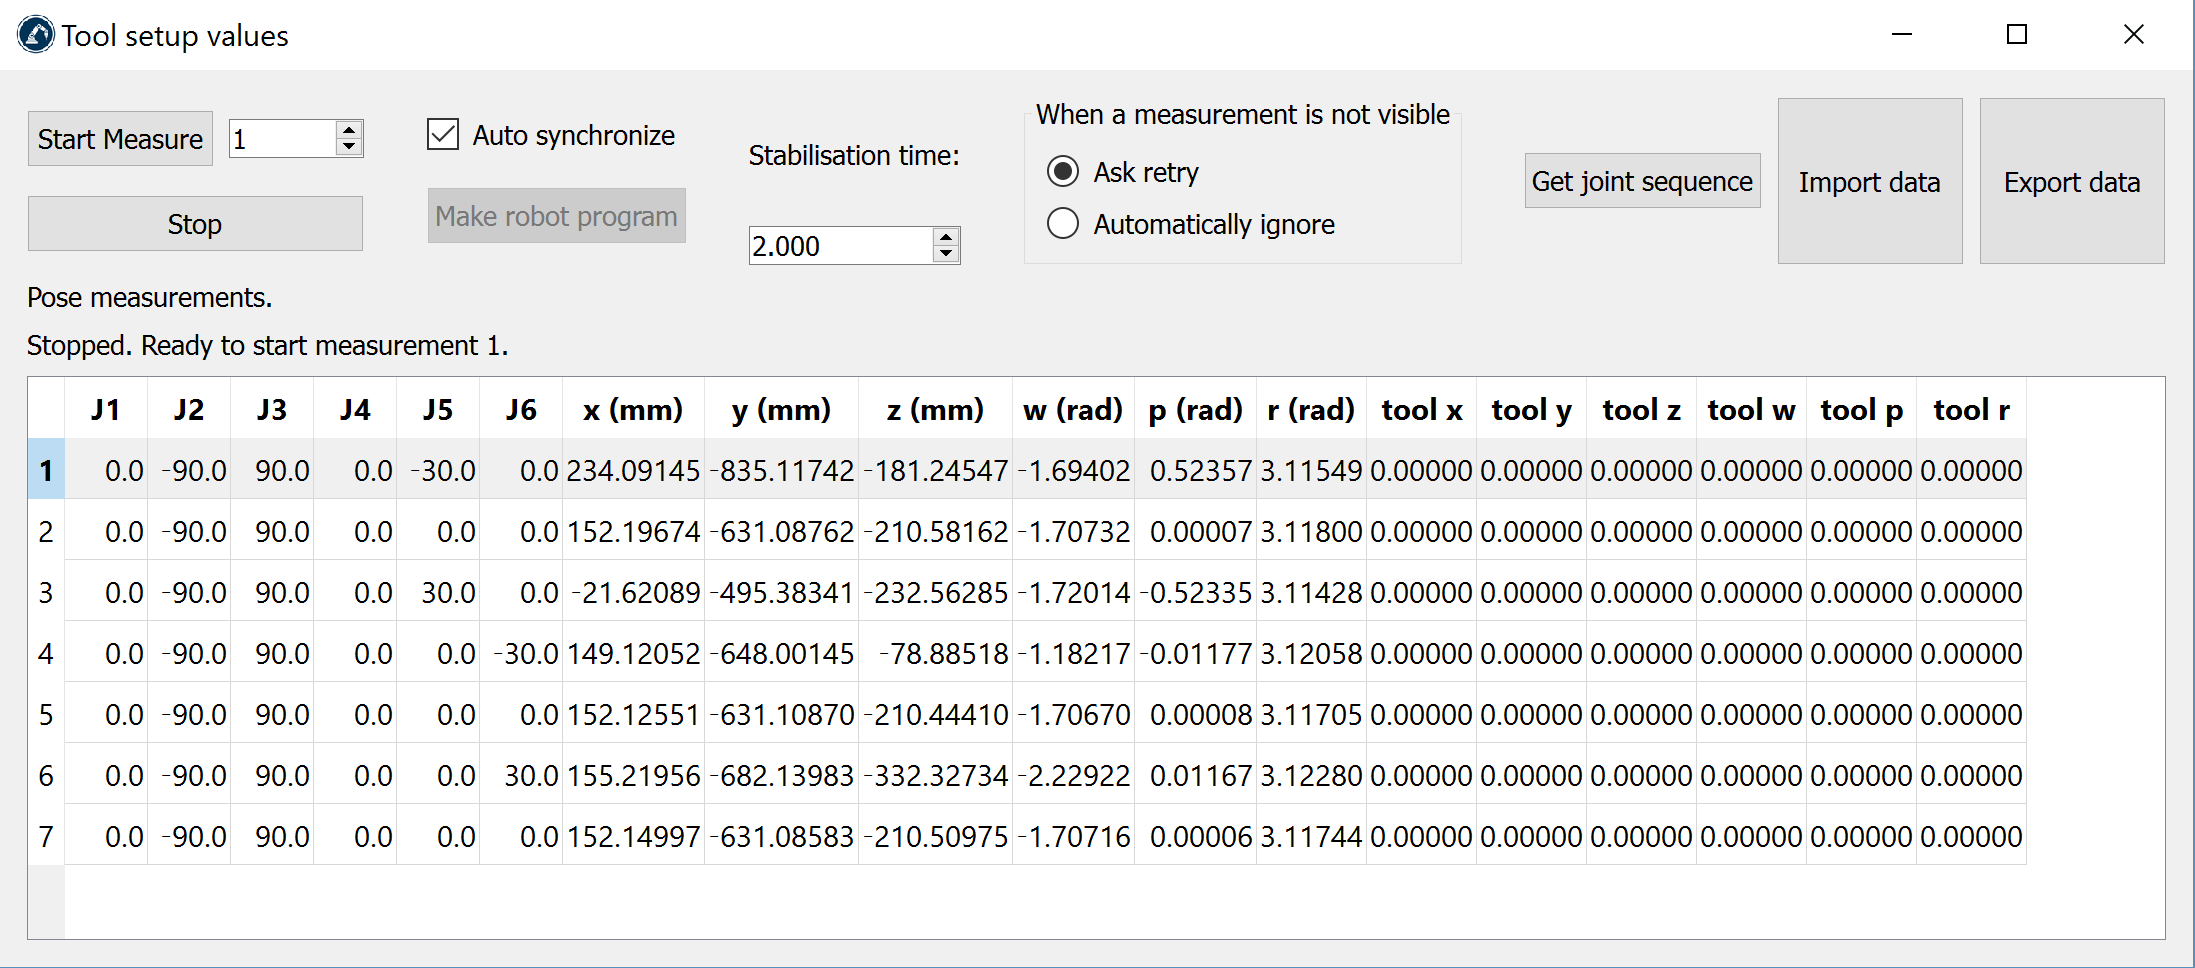This screenshot has width=2195, height=968.
Task: Select row 7 header in the table
Action: click(46, 837)
